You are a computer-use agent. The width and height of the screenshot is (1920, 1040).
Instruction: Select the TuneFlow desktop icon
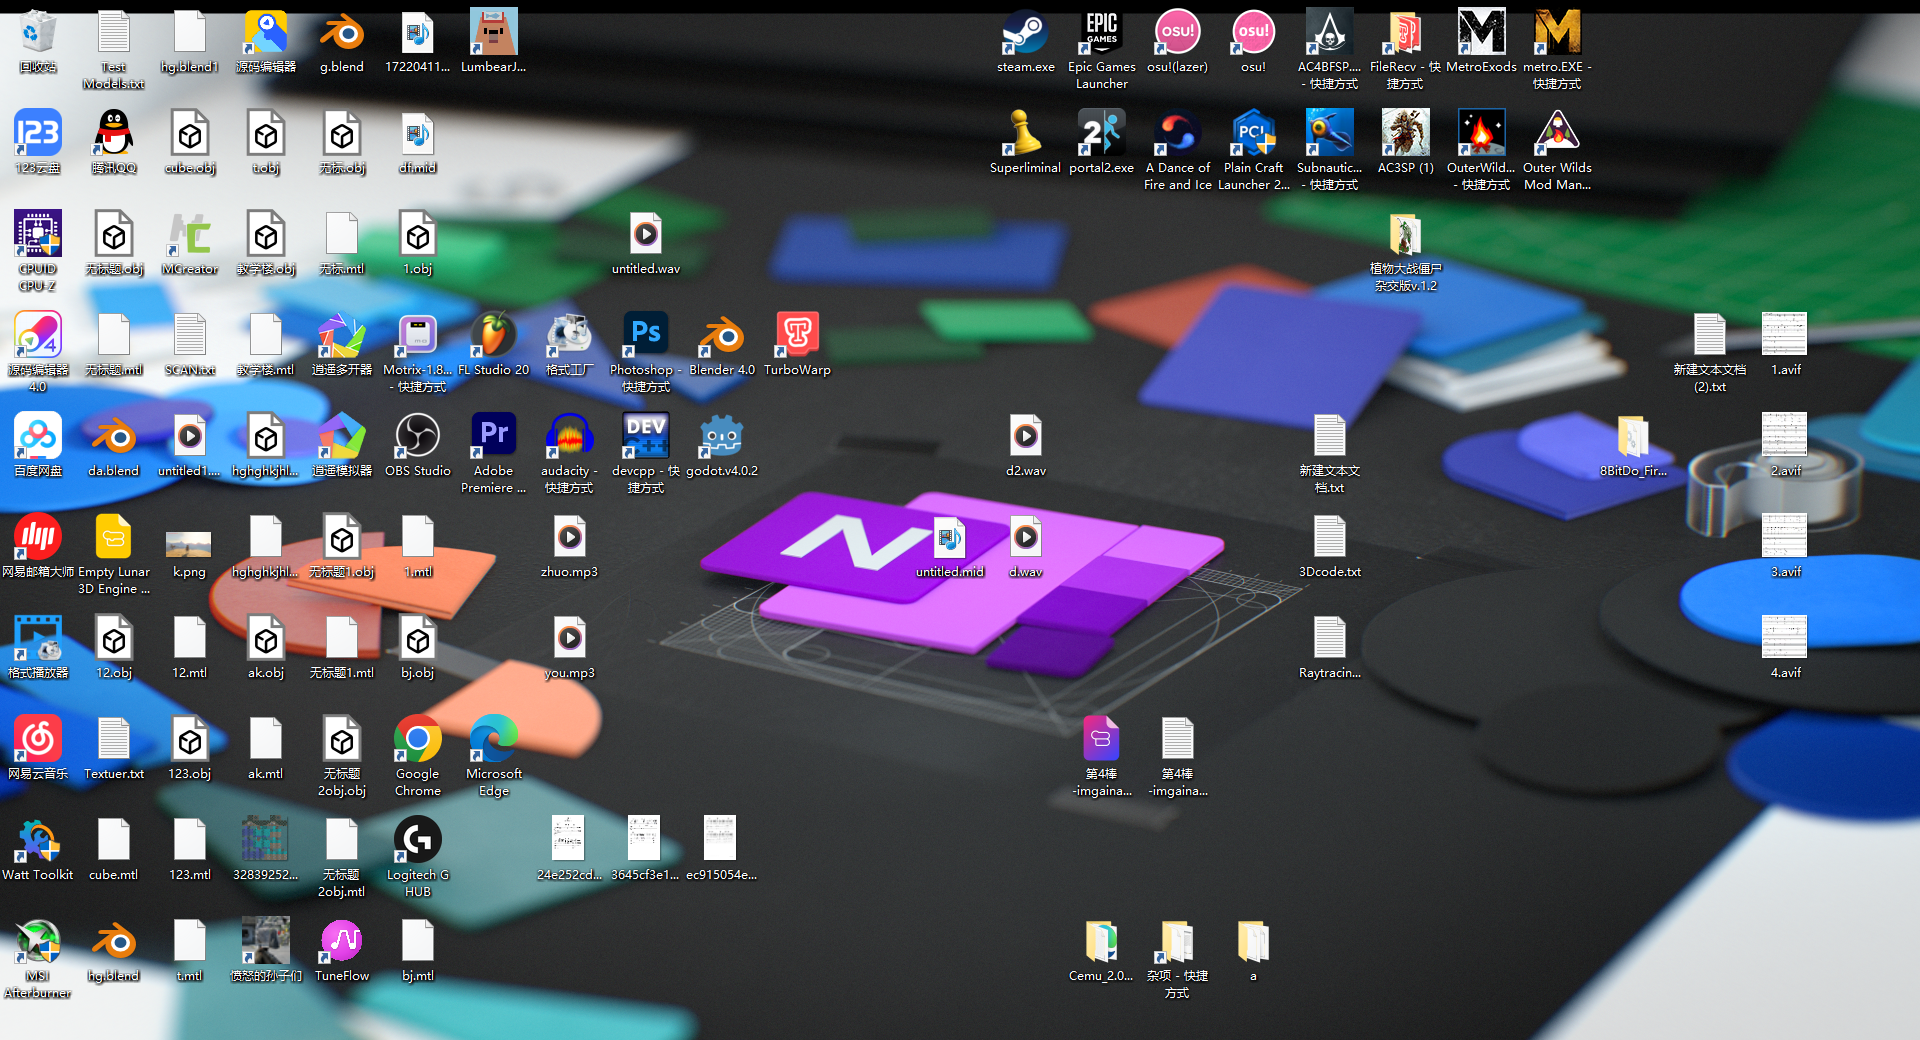coord(342,942)
